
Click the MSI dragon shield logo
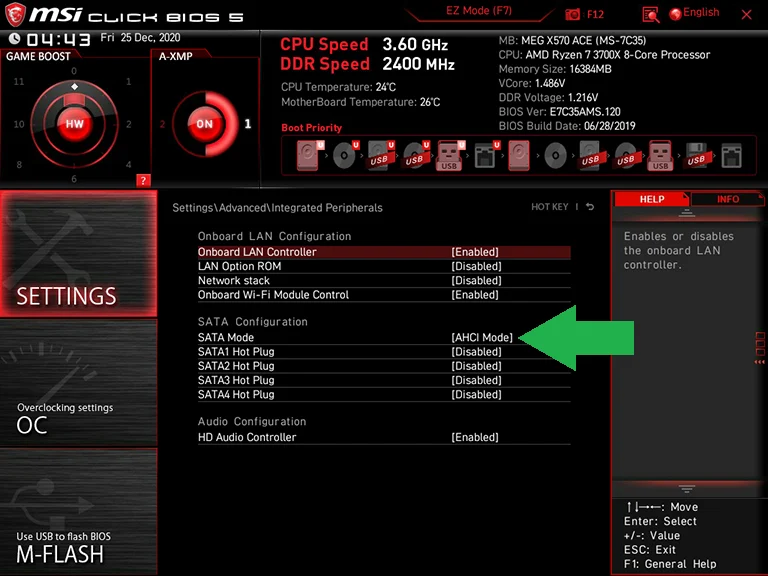14,14
